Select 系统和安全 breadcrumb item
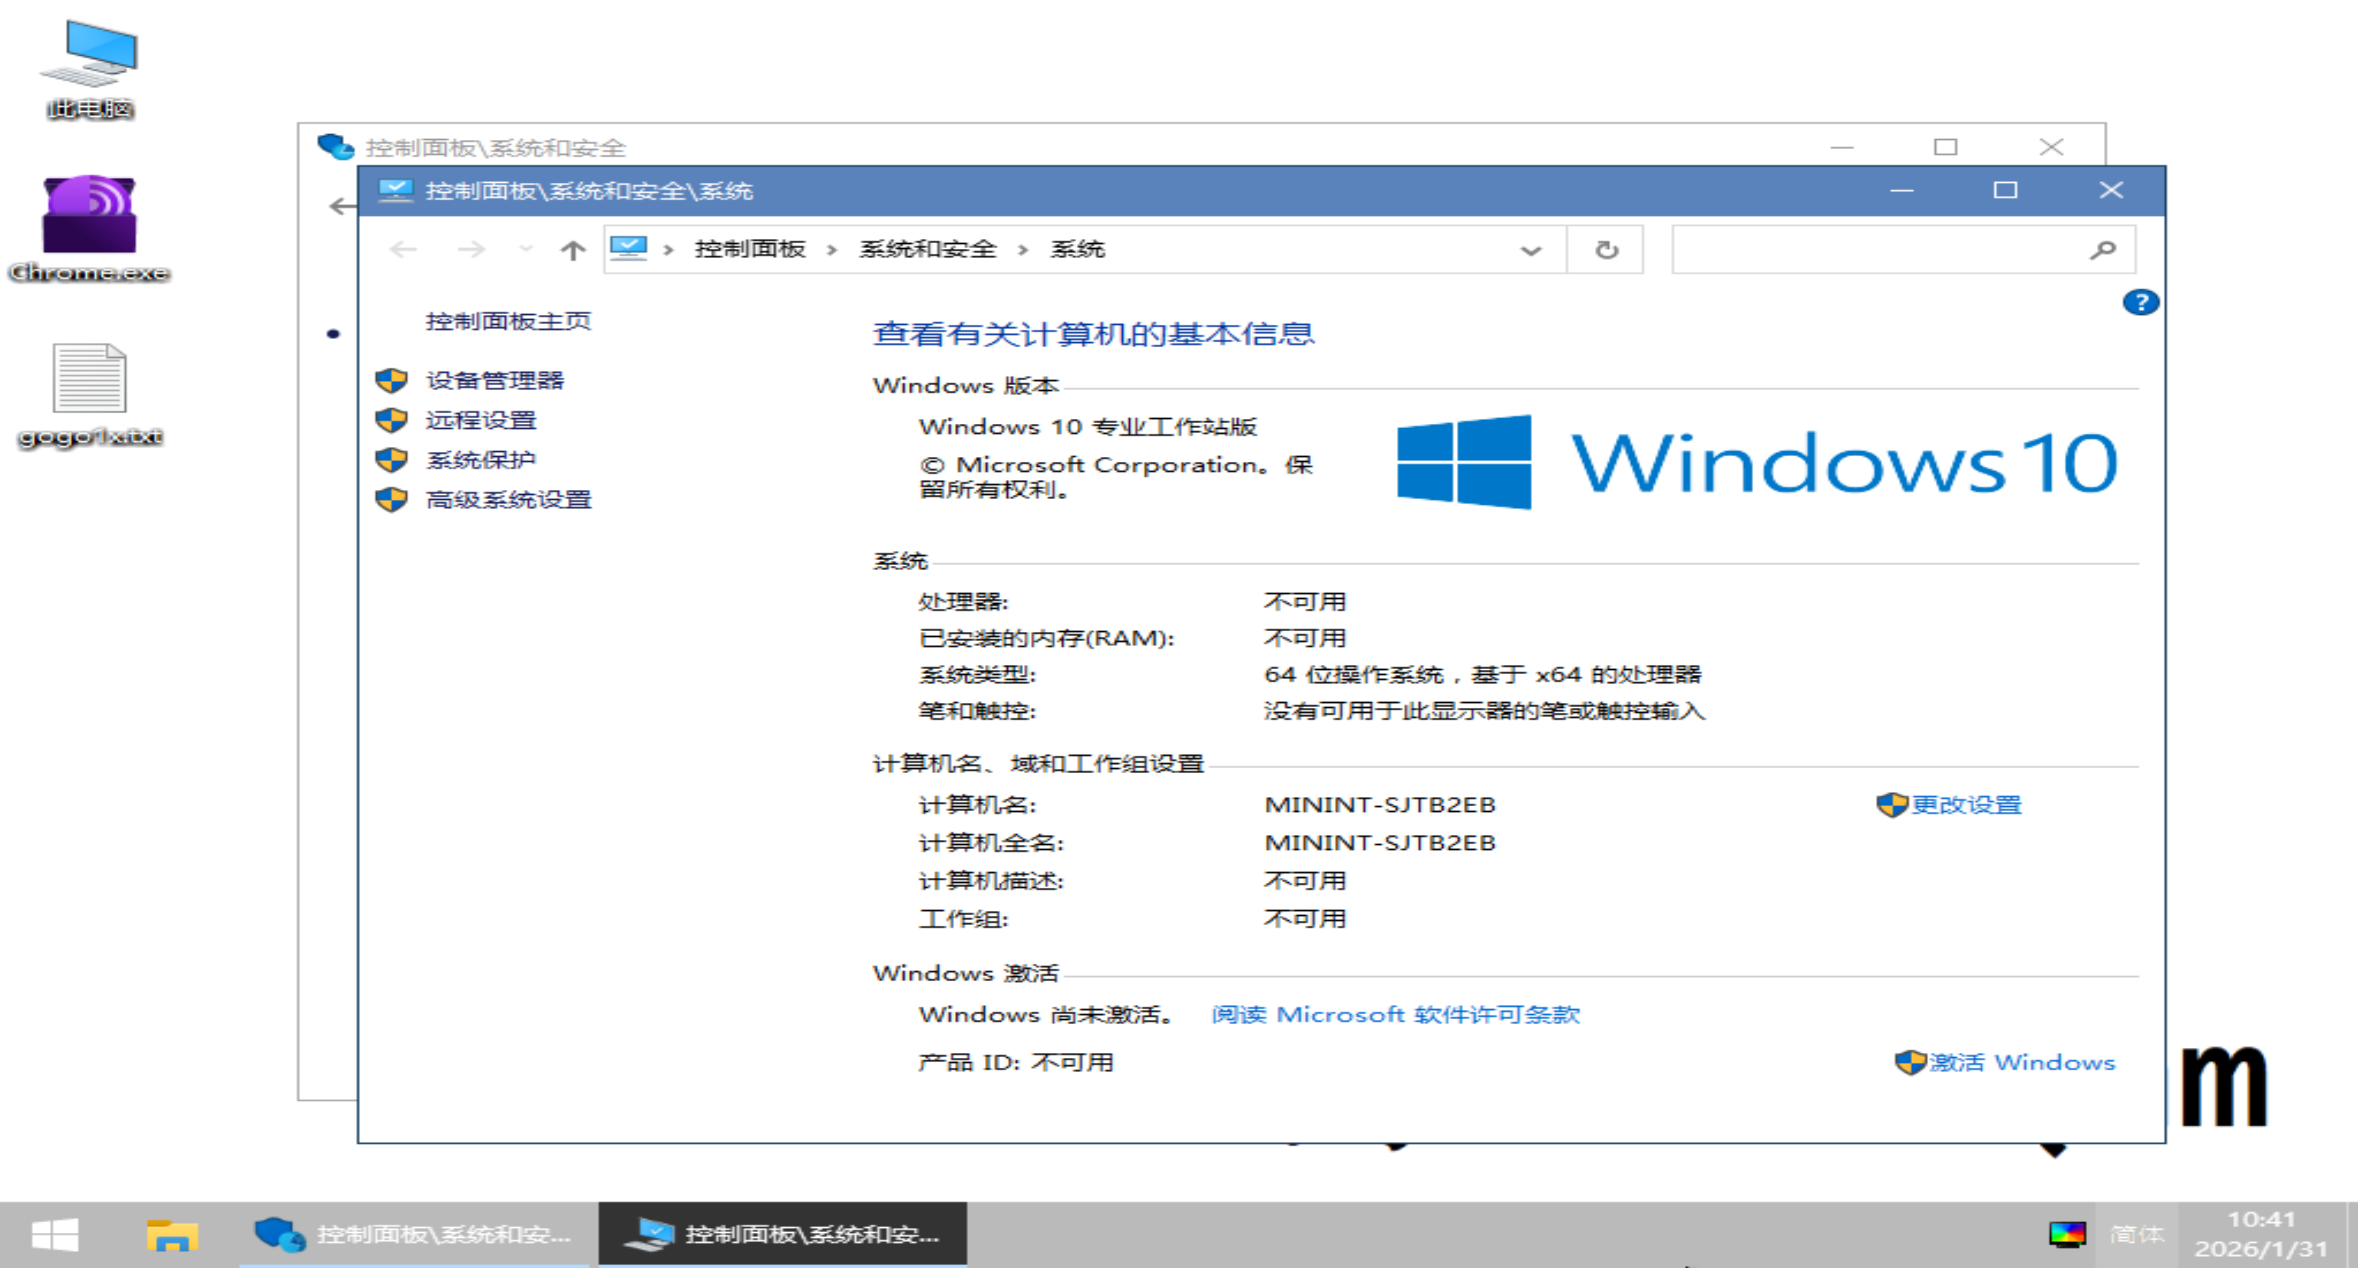The height and width of the screenshot is (1268, 2358). (927, 249)
